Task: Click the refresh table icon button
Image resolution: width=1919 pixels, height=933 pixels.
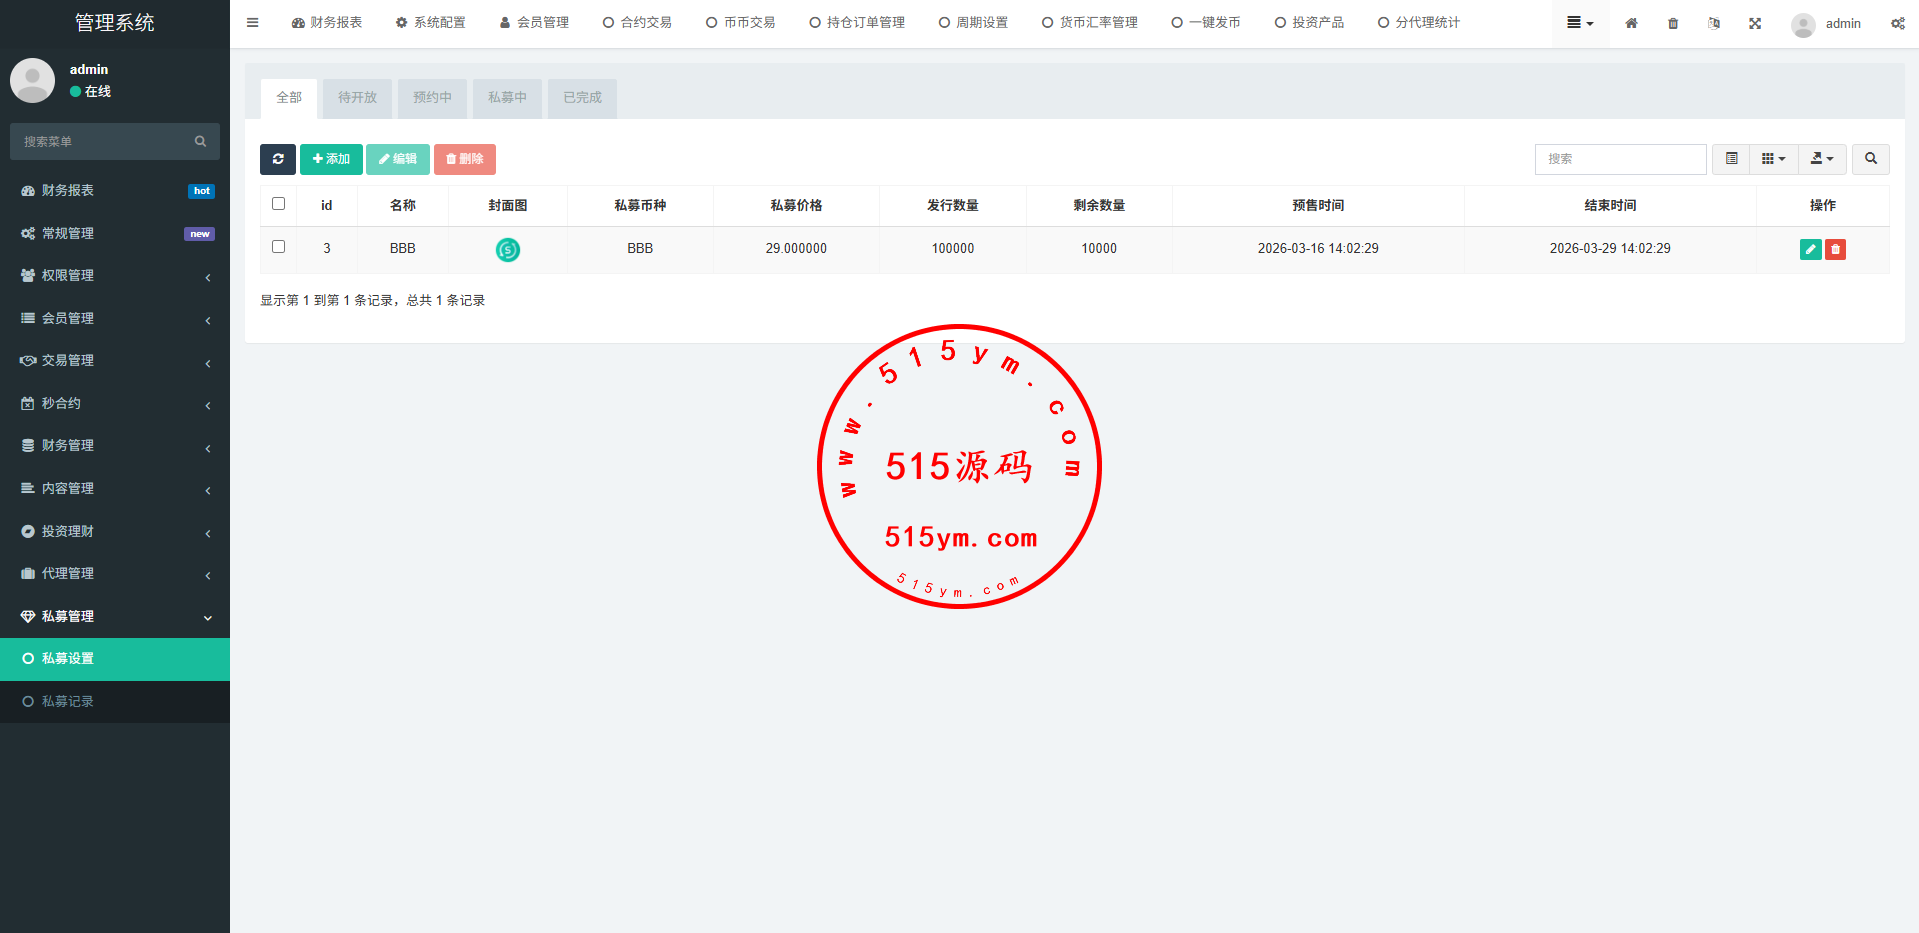Action: (278, 159)
